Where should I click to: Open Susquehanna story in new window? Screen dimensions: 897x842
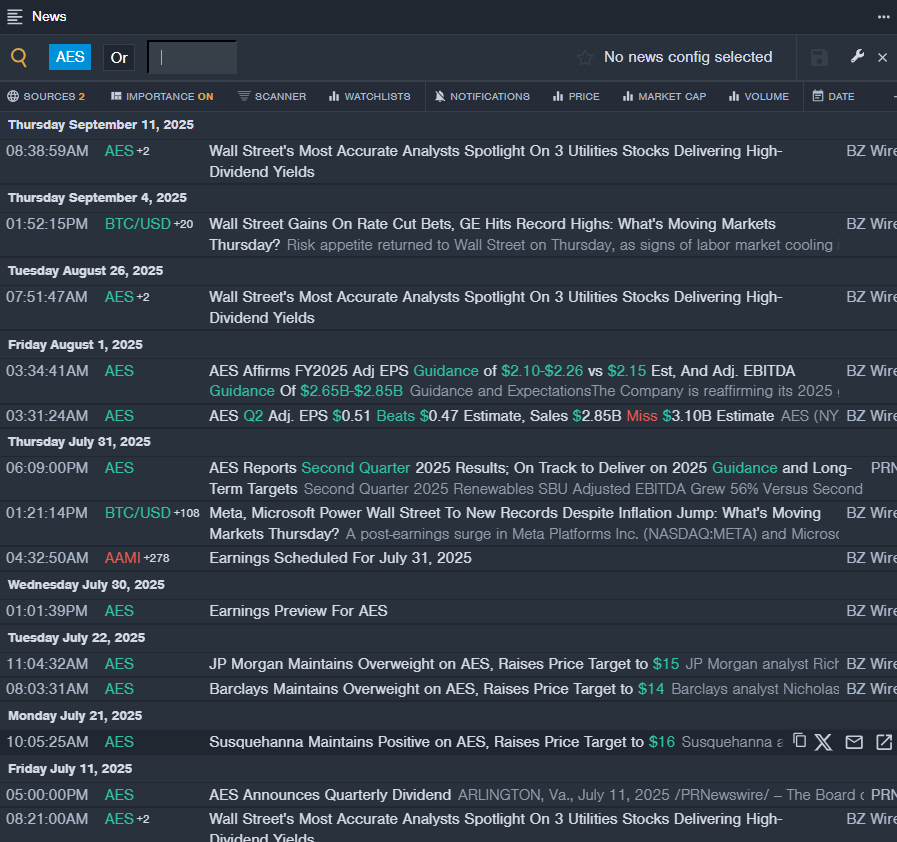[x=884, y=741]
